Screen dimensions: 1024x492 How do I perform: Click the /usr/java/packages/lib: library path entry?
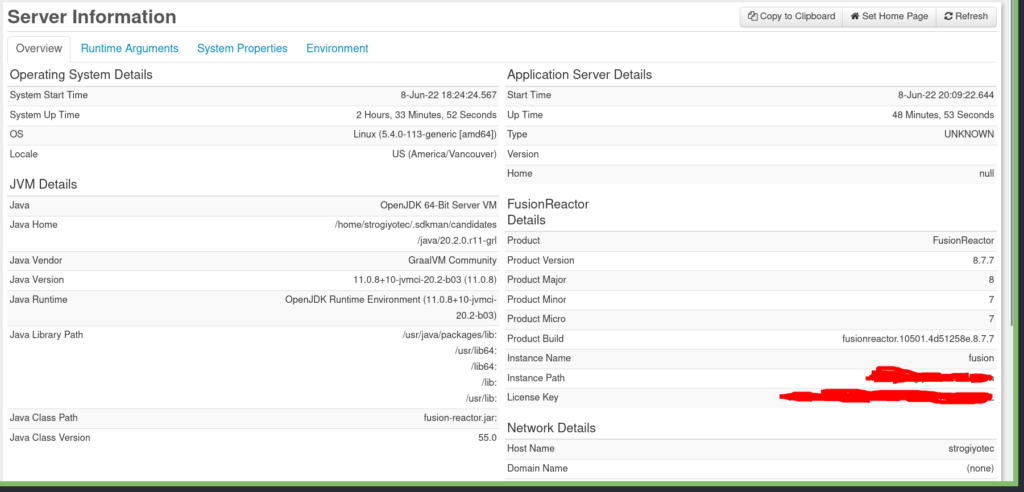tap(450, 335)
